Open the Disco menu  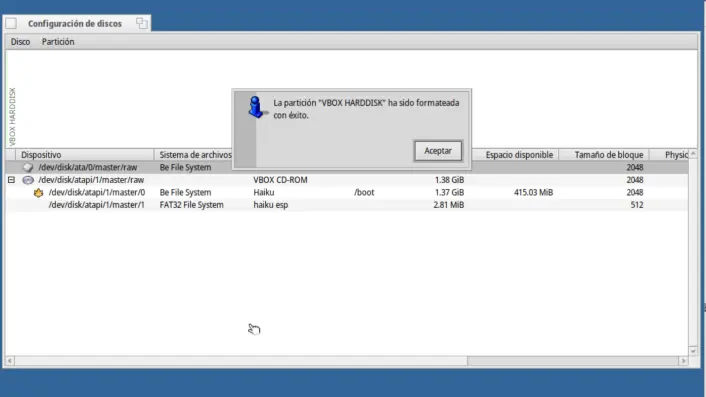coord(20,42)
